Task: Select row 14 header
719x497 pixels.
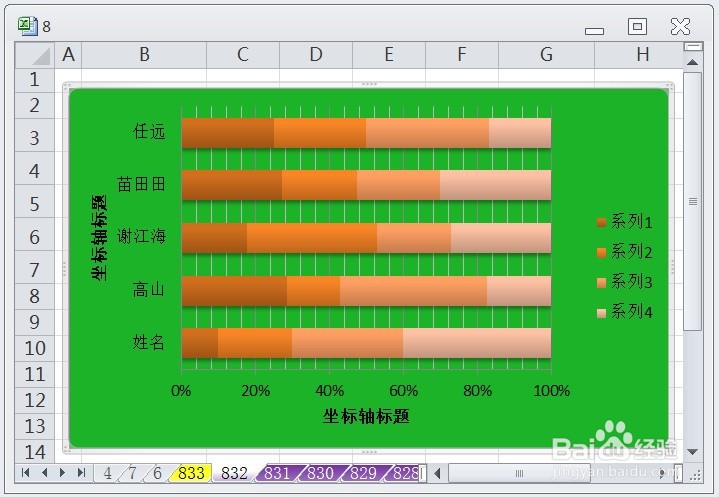Action: click(35, 452)
